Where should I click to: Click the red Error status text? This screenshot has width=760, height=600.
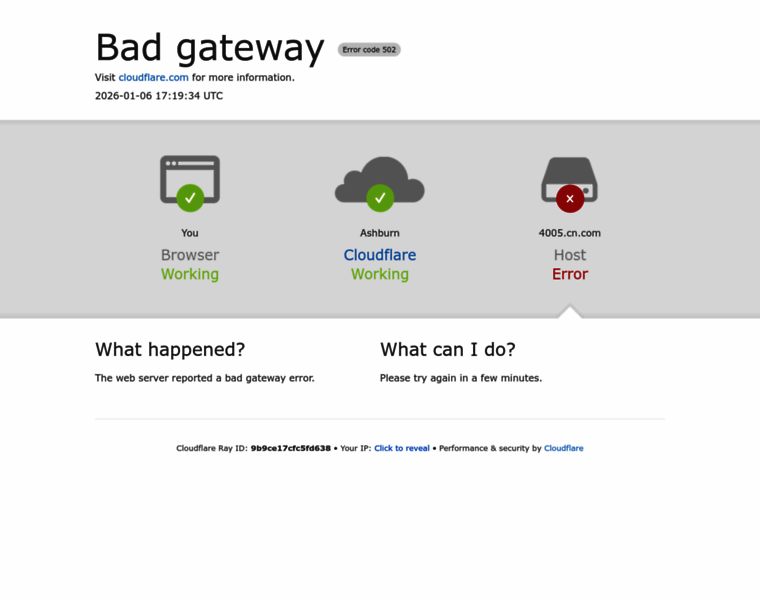(570, 274)
